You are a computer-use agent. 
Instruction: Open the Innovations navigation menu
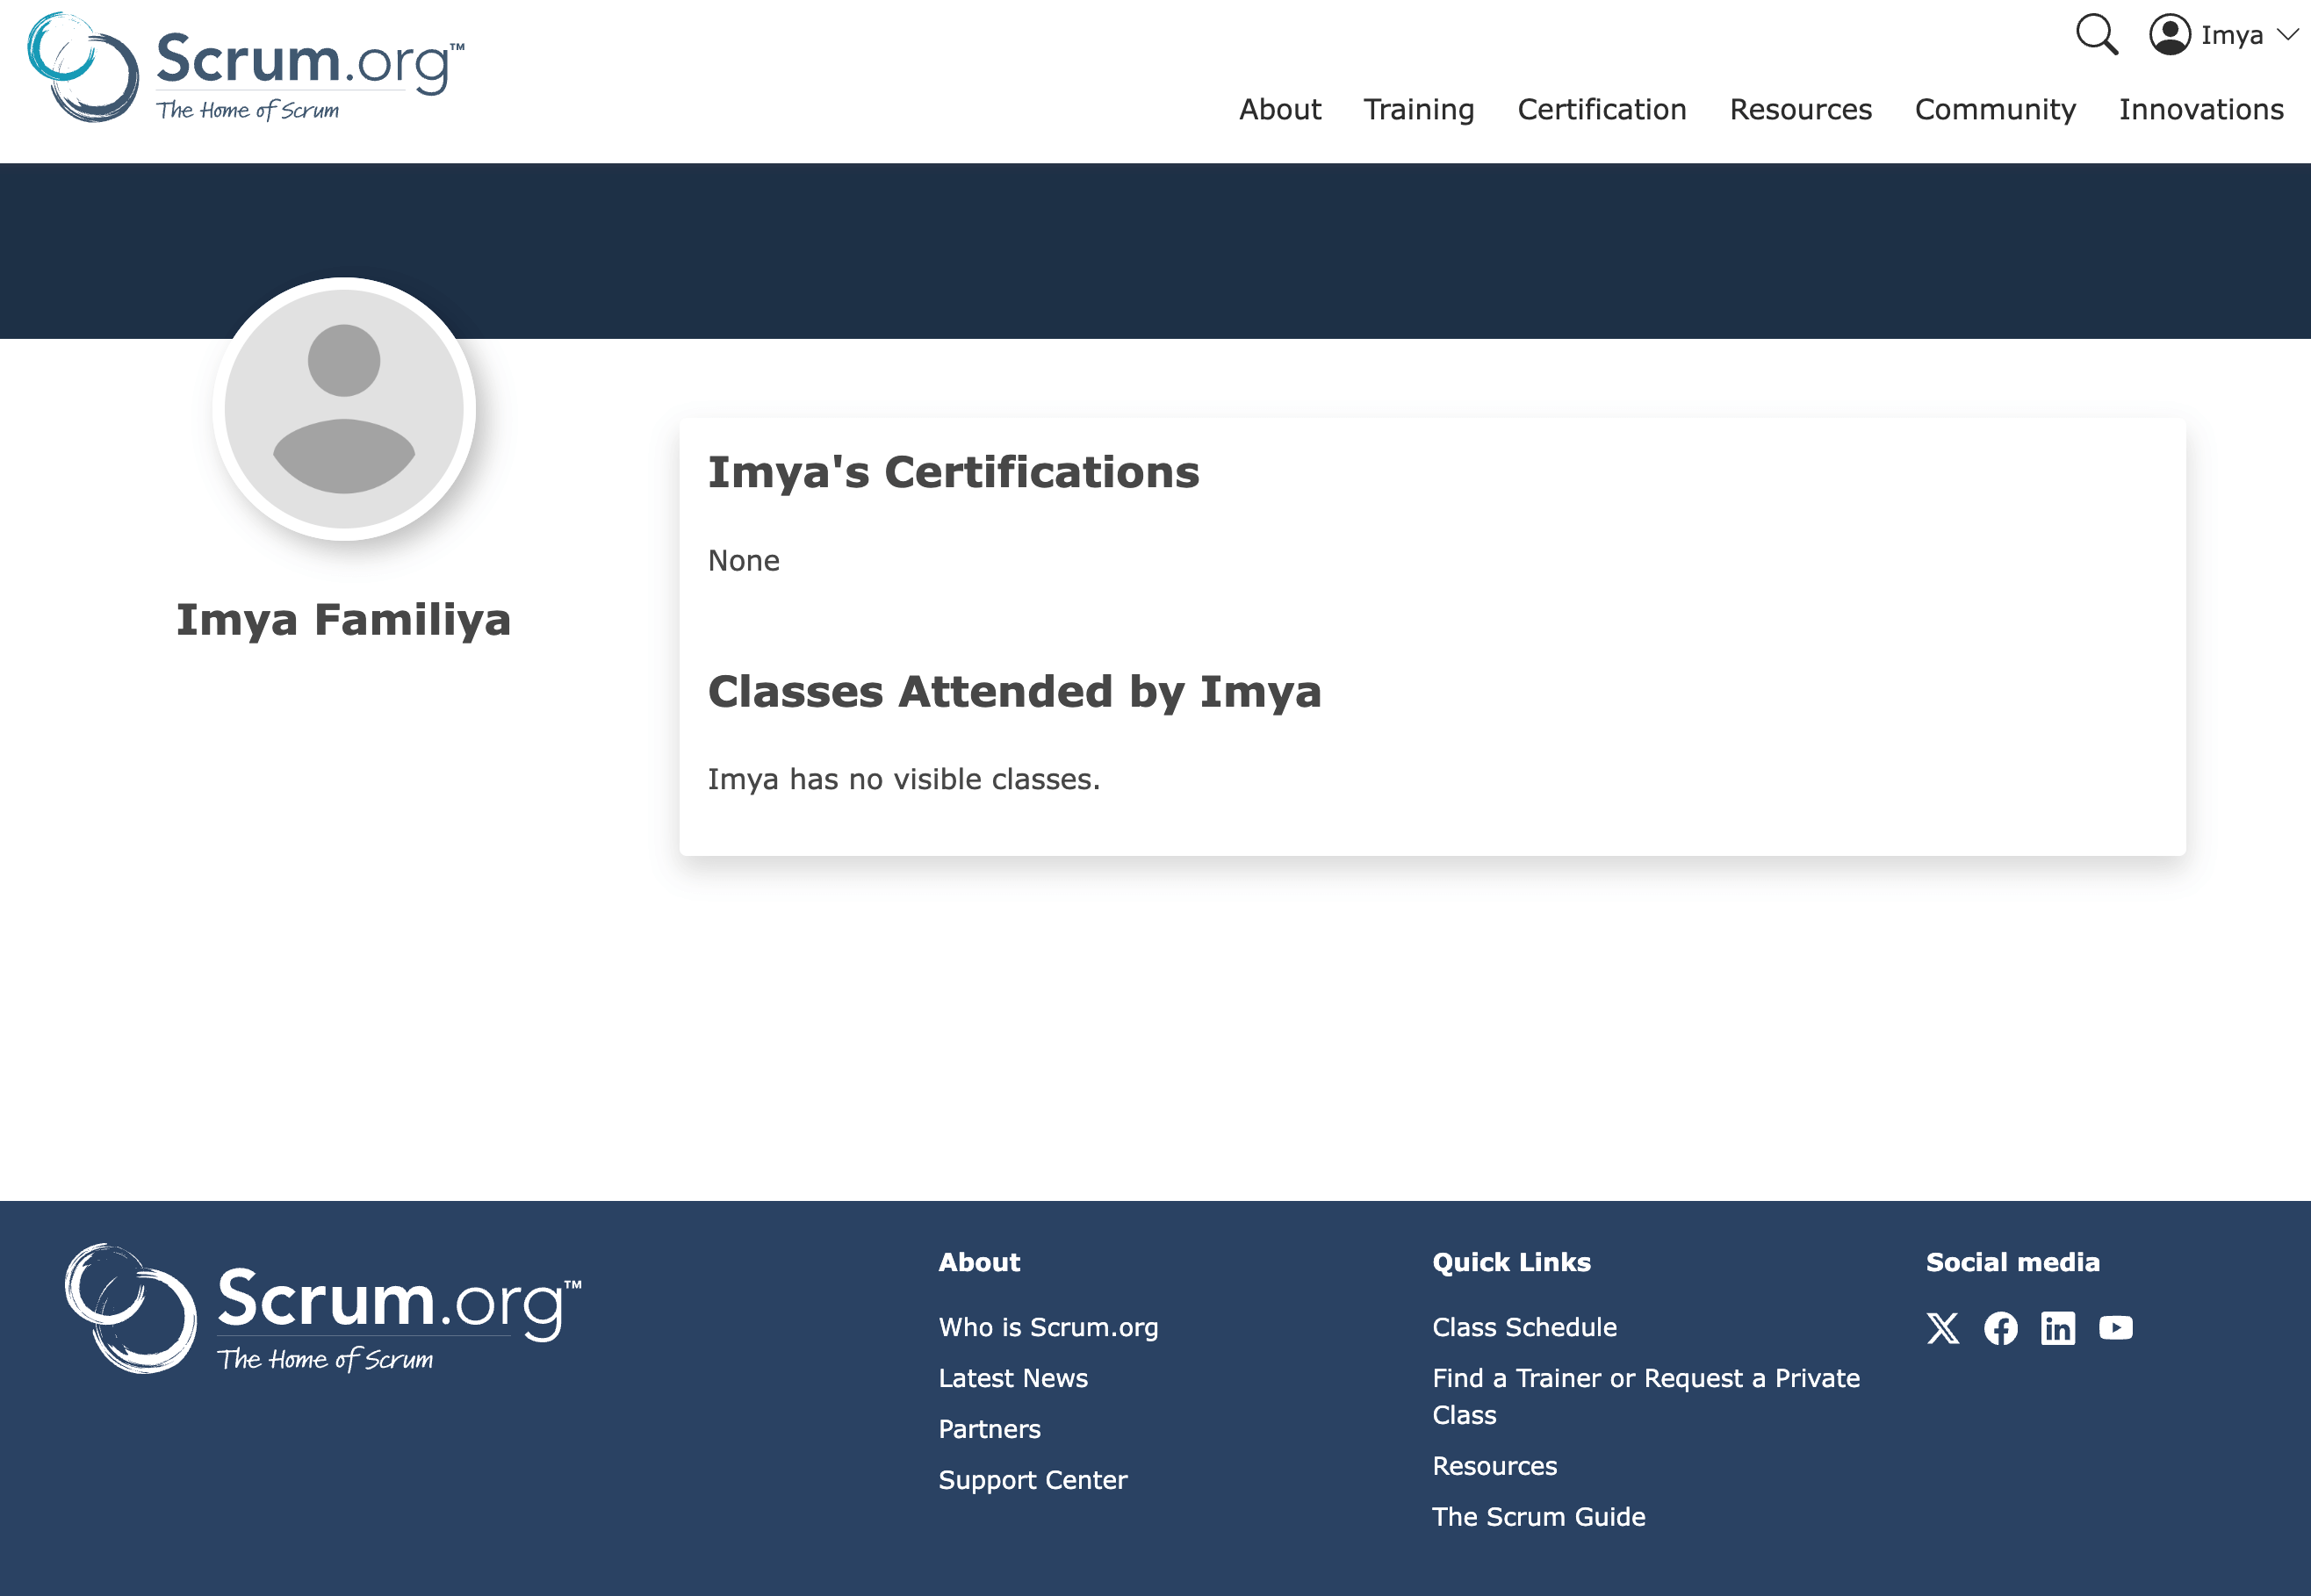2201,109
